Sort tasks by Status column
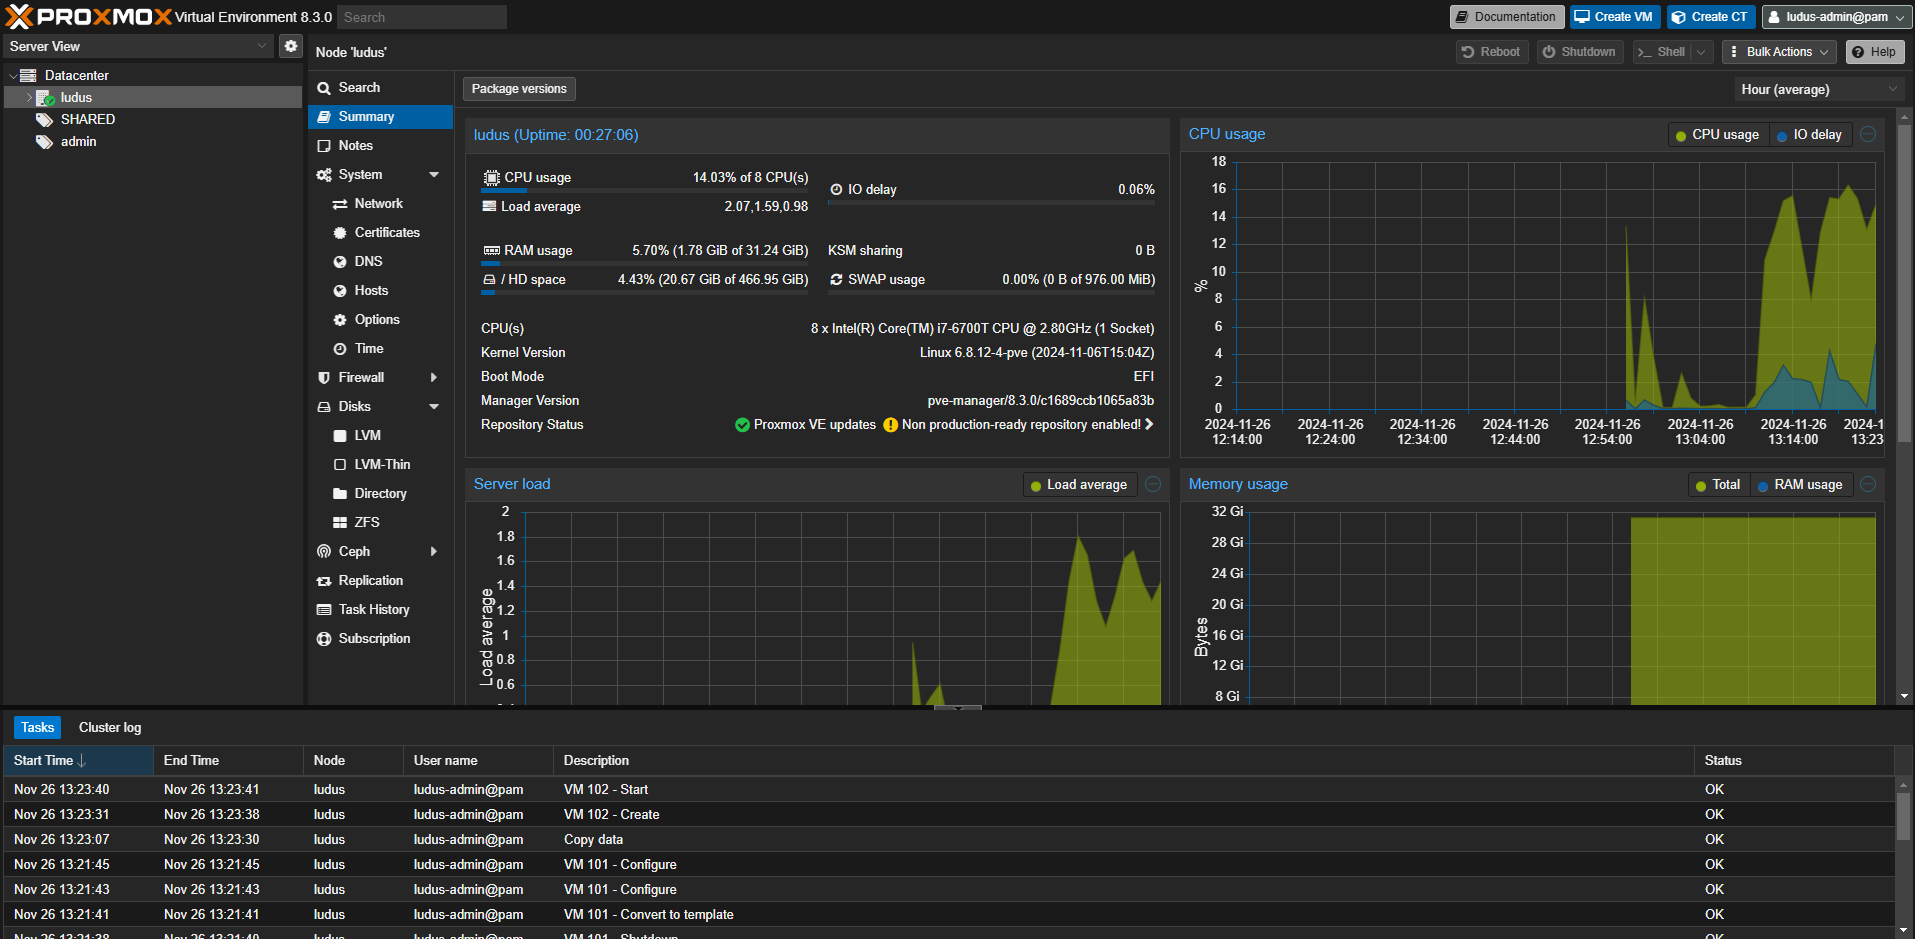The image size is (1915, 939). click(1794, 761)
